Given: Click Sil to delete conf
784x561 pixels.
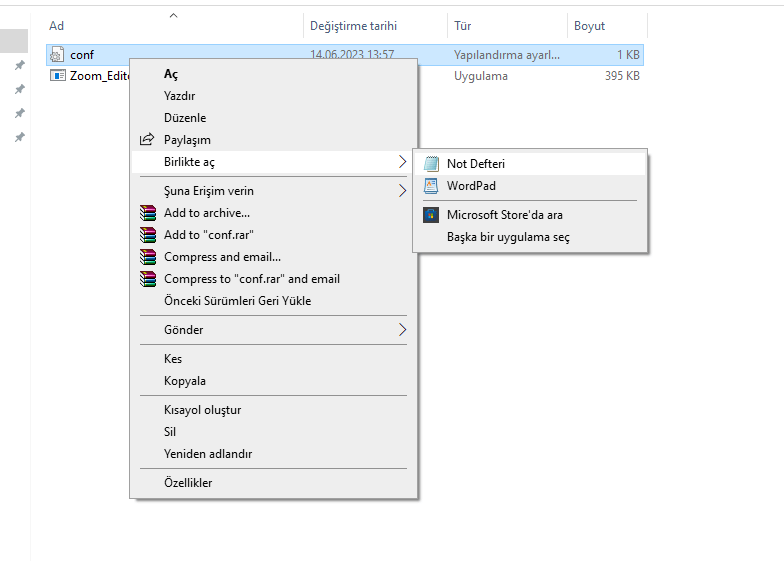Looking at the screenshot, I should tap(274, 432).
